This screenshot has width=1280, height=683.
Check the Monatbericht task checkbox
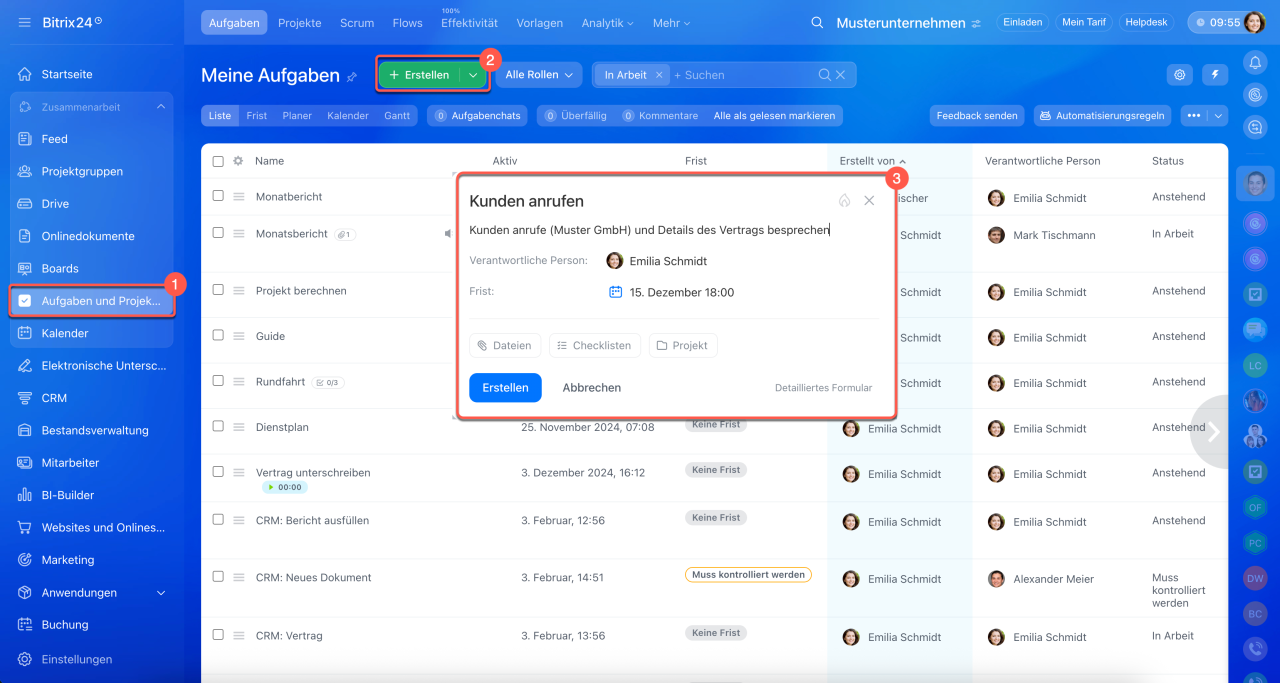(218, 196)
